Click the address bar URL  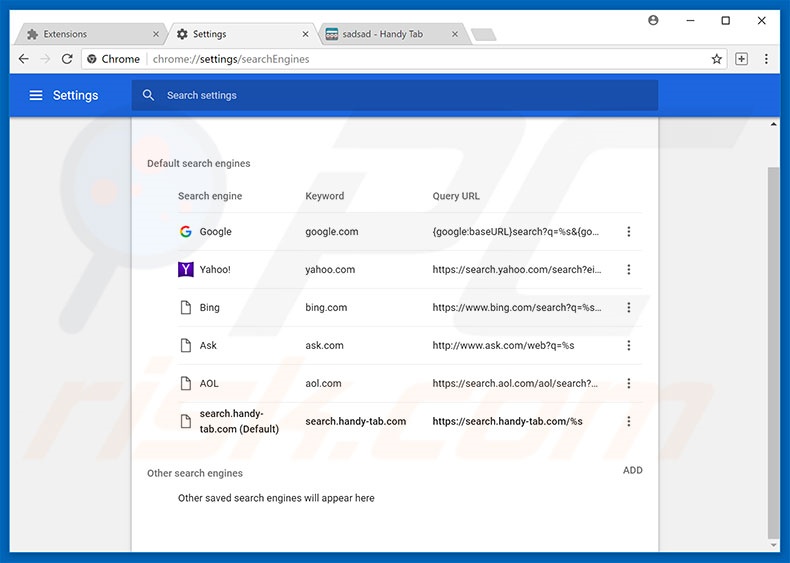click(231, 59)
